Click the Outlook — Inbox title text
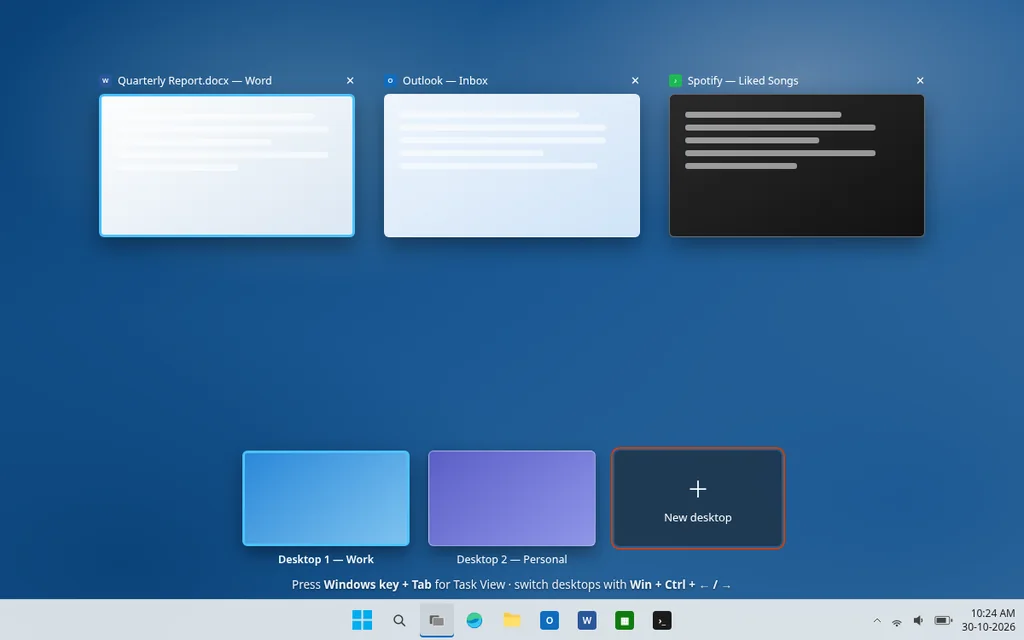1024x640 pixels. coord(445,80)
